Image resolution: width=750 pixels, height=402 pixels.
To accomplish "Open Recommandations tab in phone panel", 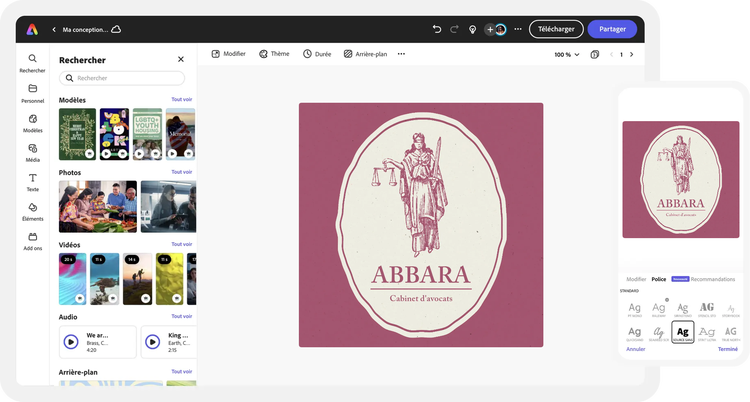I will tap(713, 279).
